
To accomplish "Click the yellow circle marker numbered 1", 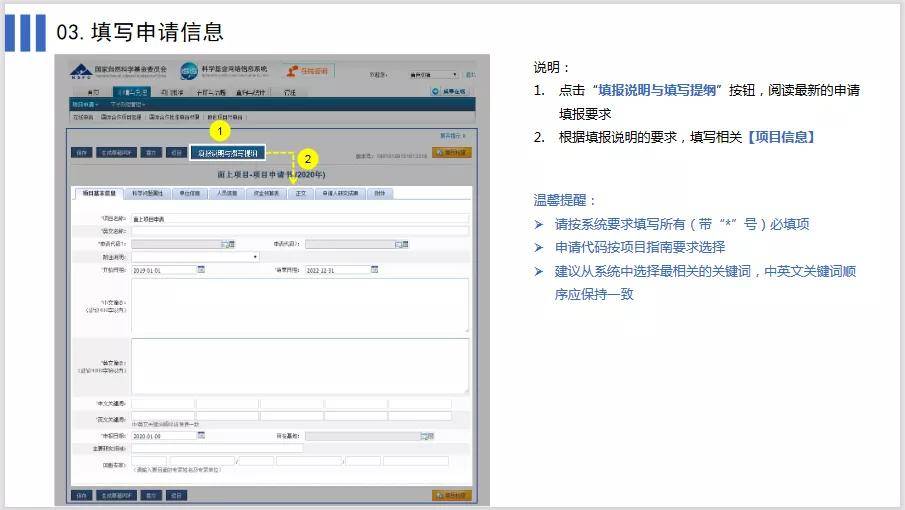I will click(x=221, y=131).
